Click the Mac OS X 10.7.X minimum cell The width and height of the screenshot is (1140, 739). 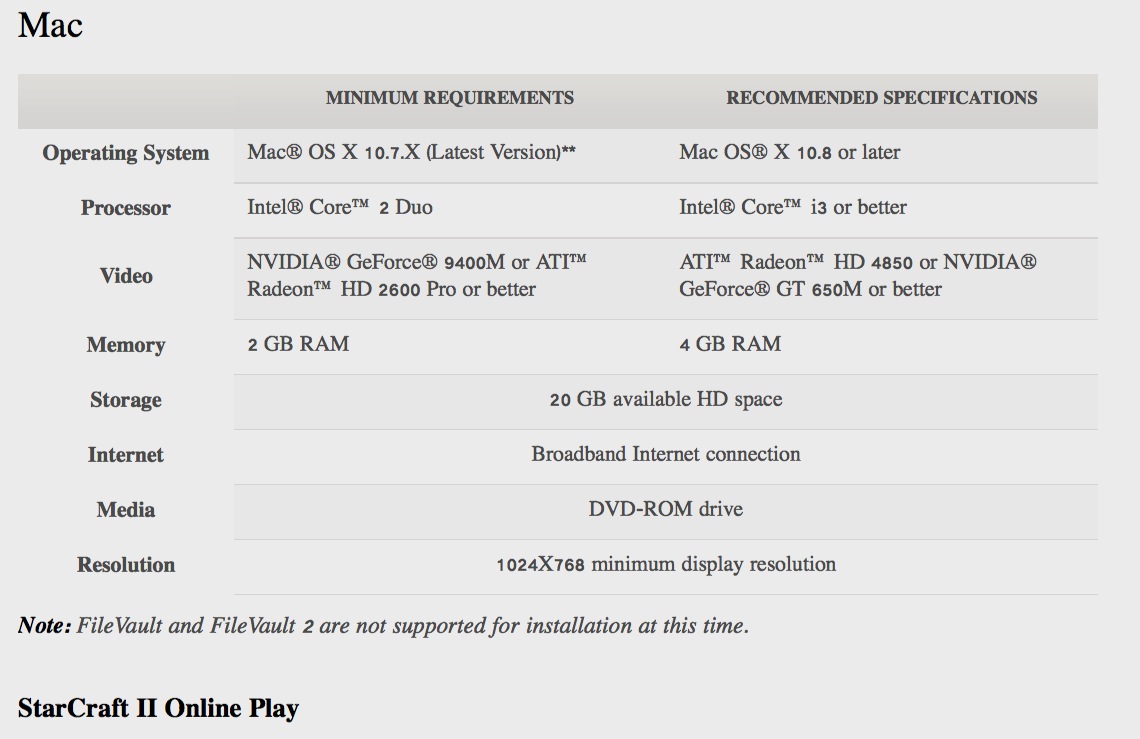tap(411, 153)
